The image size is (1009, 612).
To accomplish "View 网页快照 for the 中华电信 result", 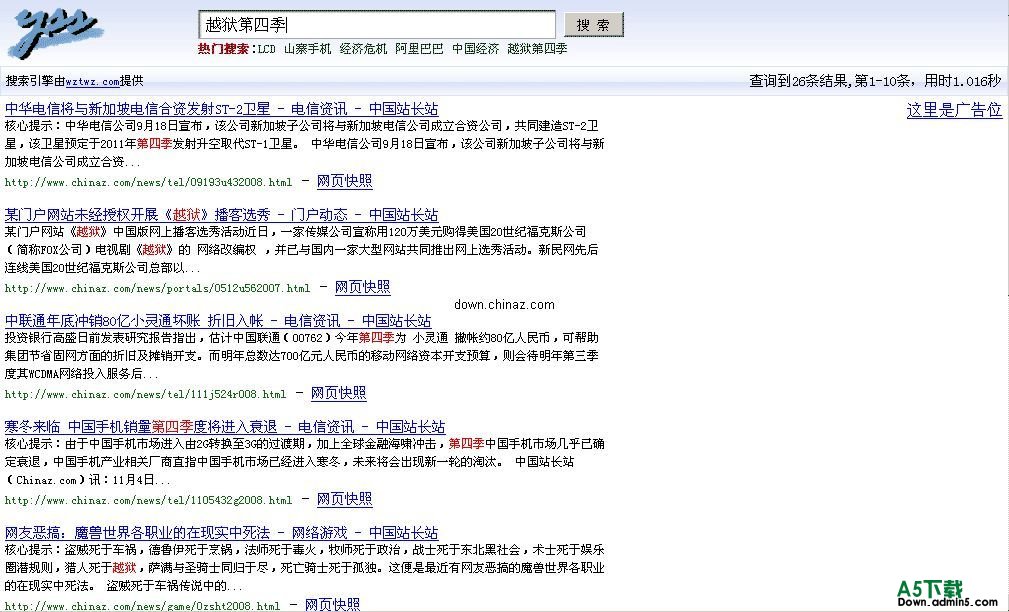I will click(344, 181).
